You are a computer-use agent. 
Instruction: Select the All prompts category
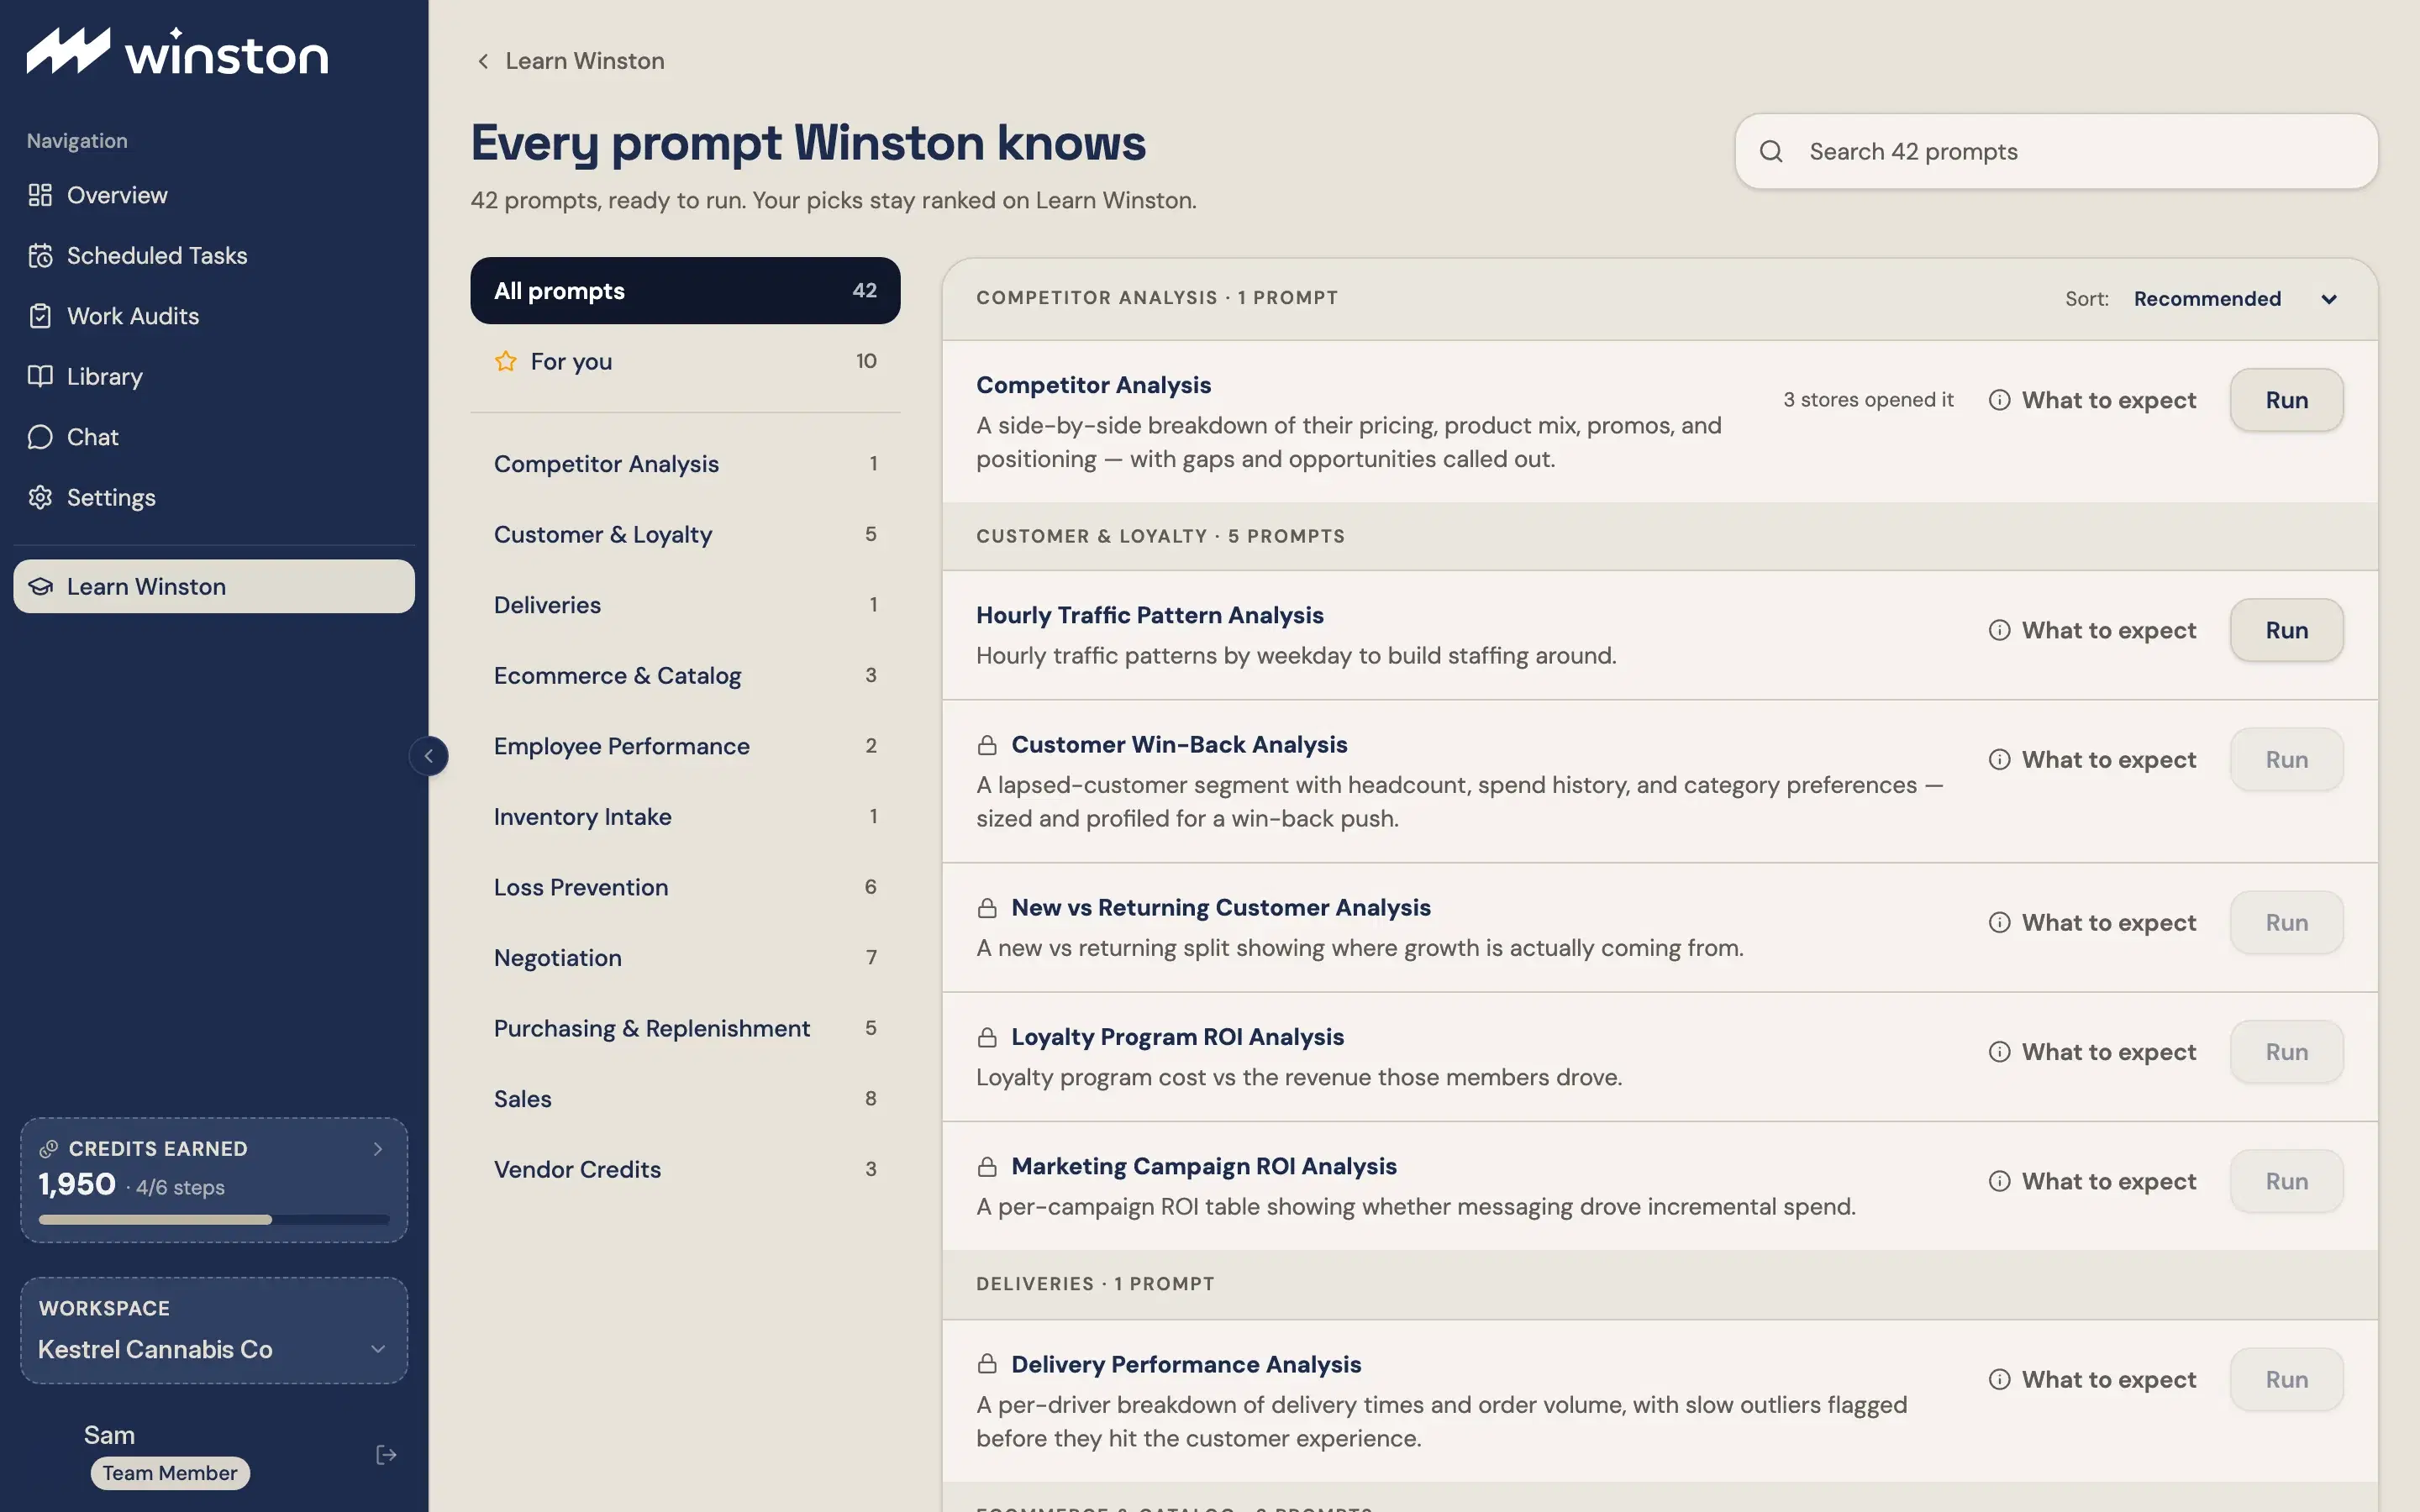pos(685,291)
